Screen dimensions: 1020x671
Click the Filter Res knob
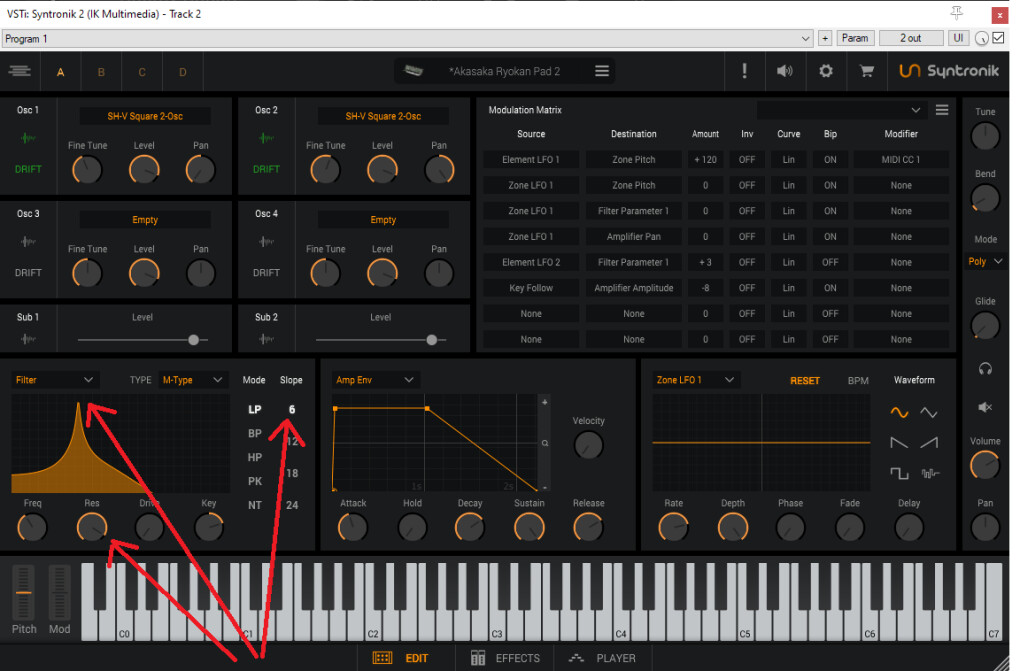[x=92, y=527]
